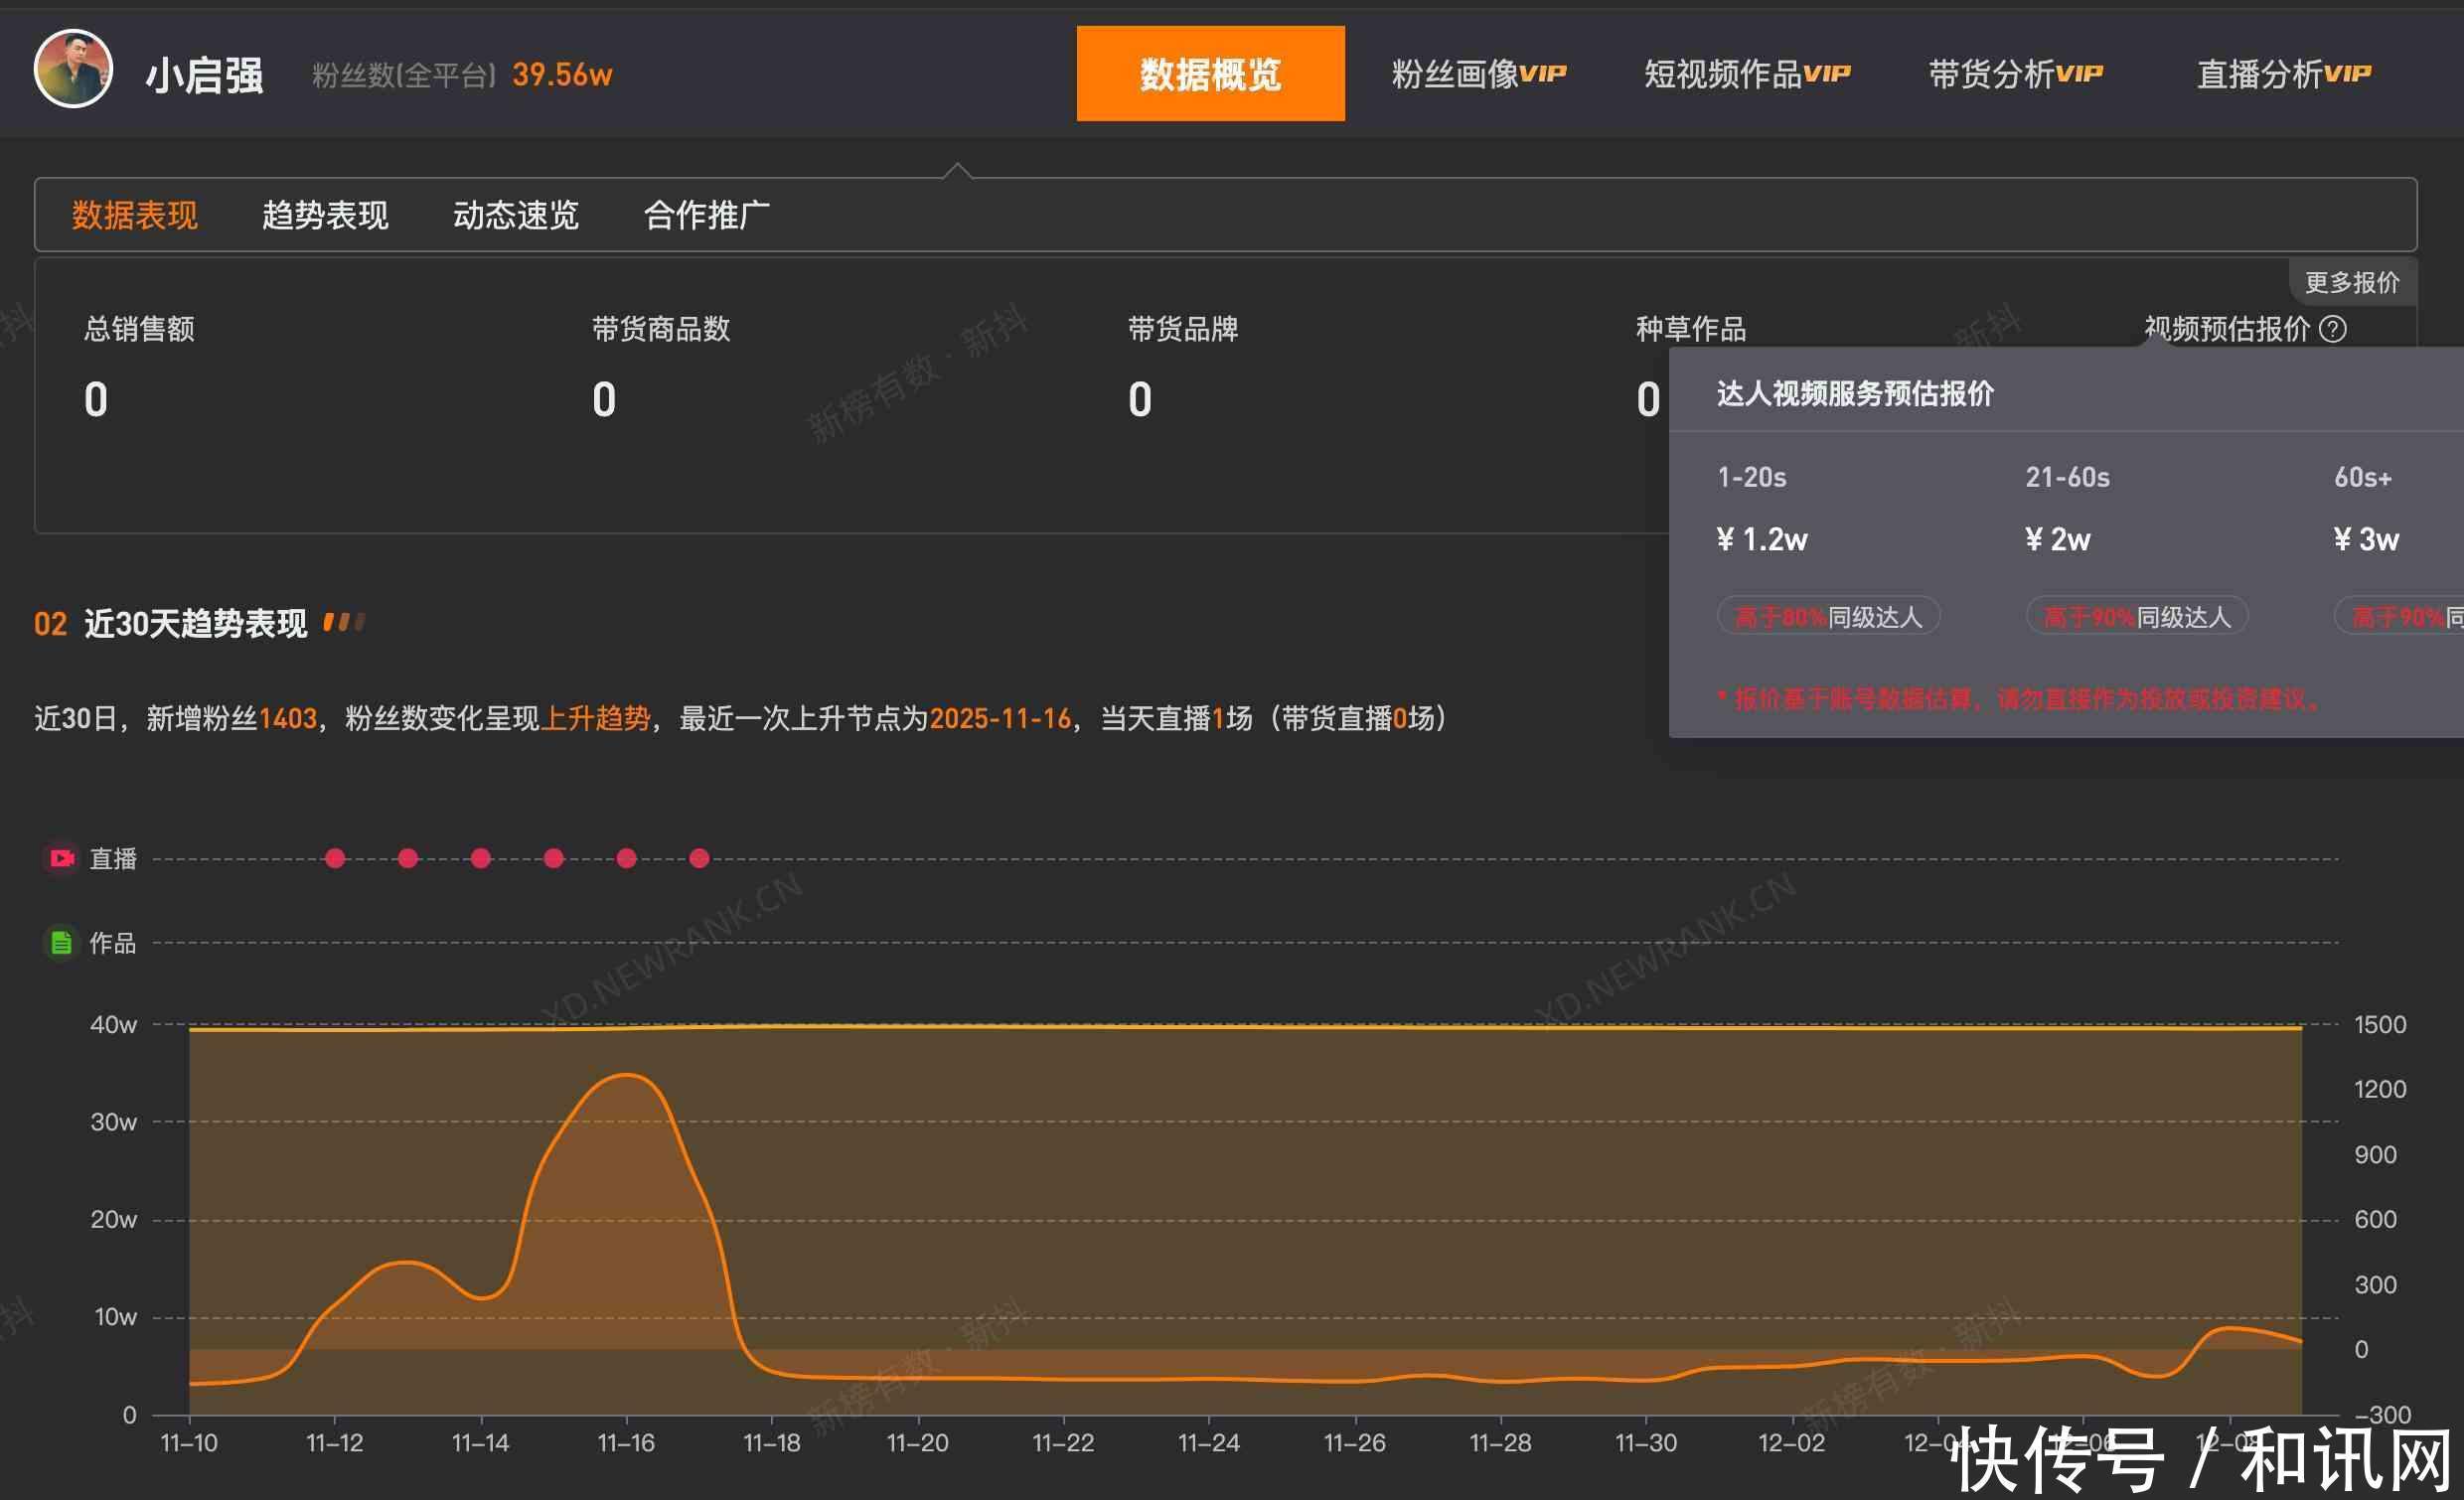Open 短视频作品 VIP tab
Viewport: 2464px width, 1500px height.
coord(1747,74)
